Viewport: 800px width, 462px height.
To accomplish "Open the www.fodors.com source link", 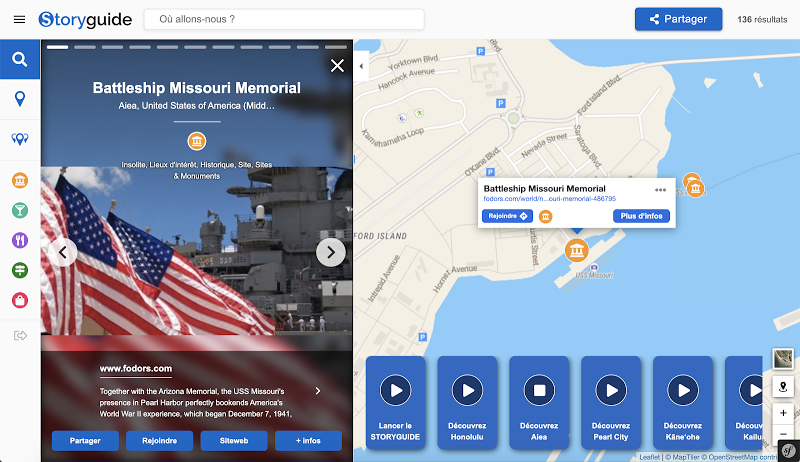I will pyautogui.click(x=136, y=369).
